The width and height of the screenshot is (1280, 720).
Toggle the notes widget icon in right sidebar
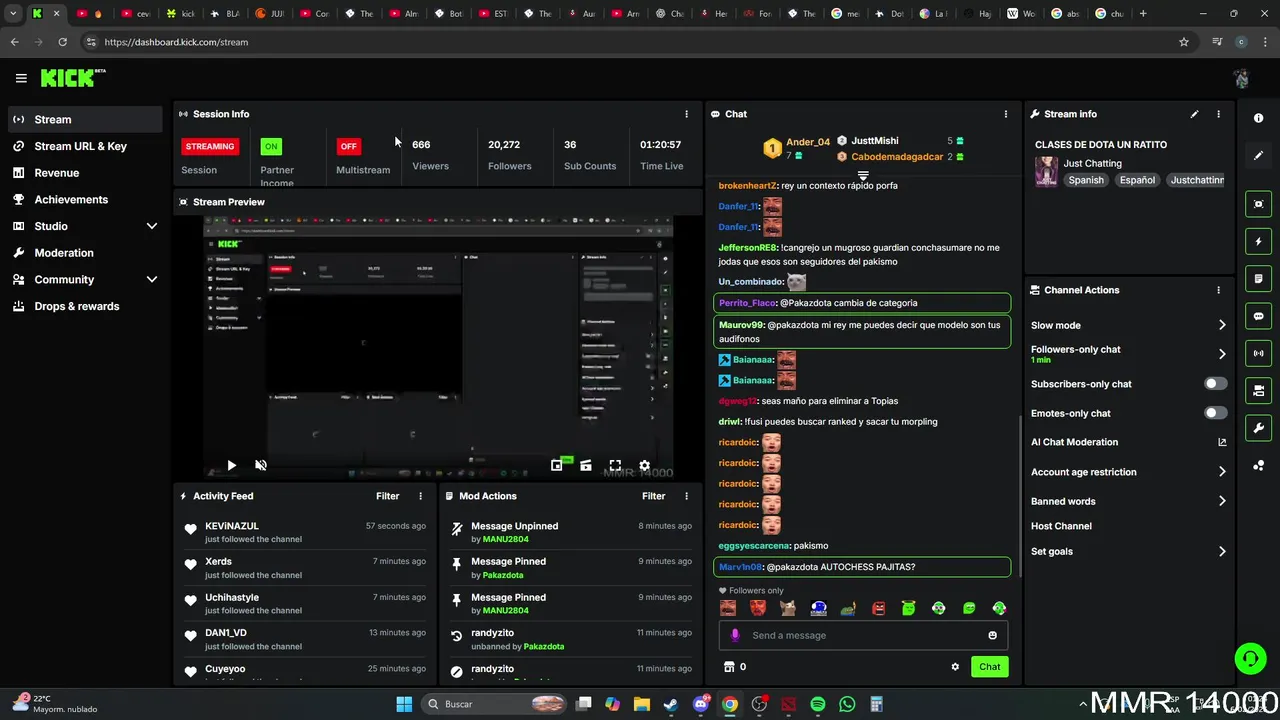point(1259,279)
